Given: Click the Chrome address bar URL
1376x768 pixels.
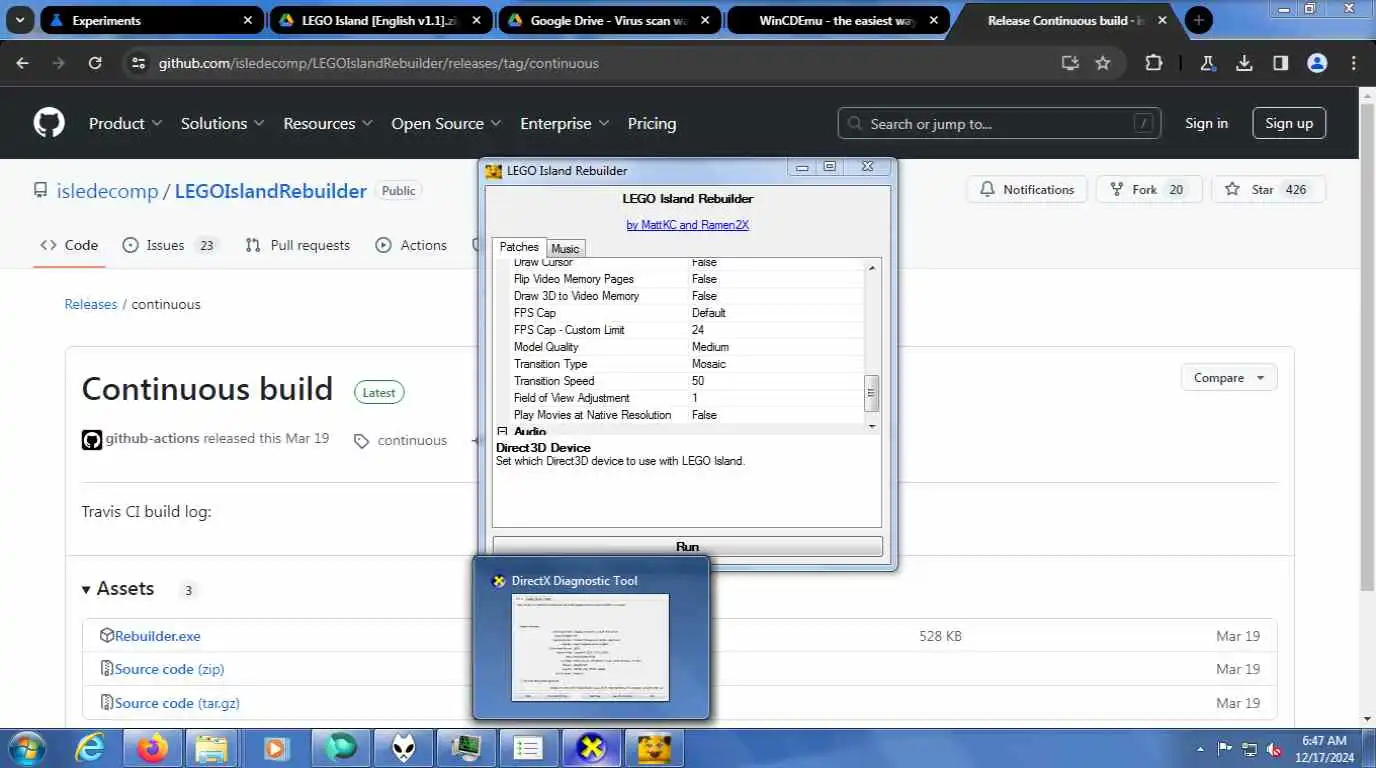Looking at the screenshot, I should (378, 63).
